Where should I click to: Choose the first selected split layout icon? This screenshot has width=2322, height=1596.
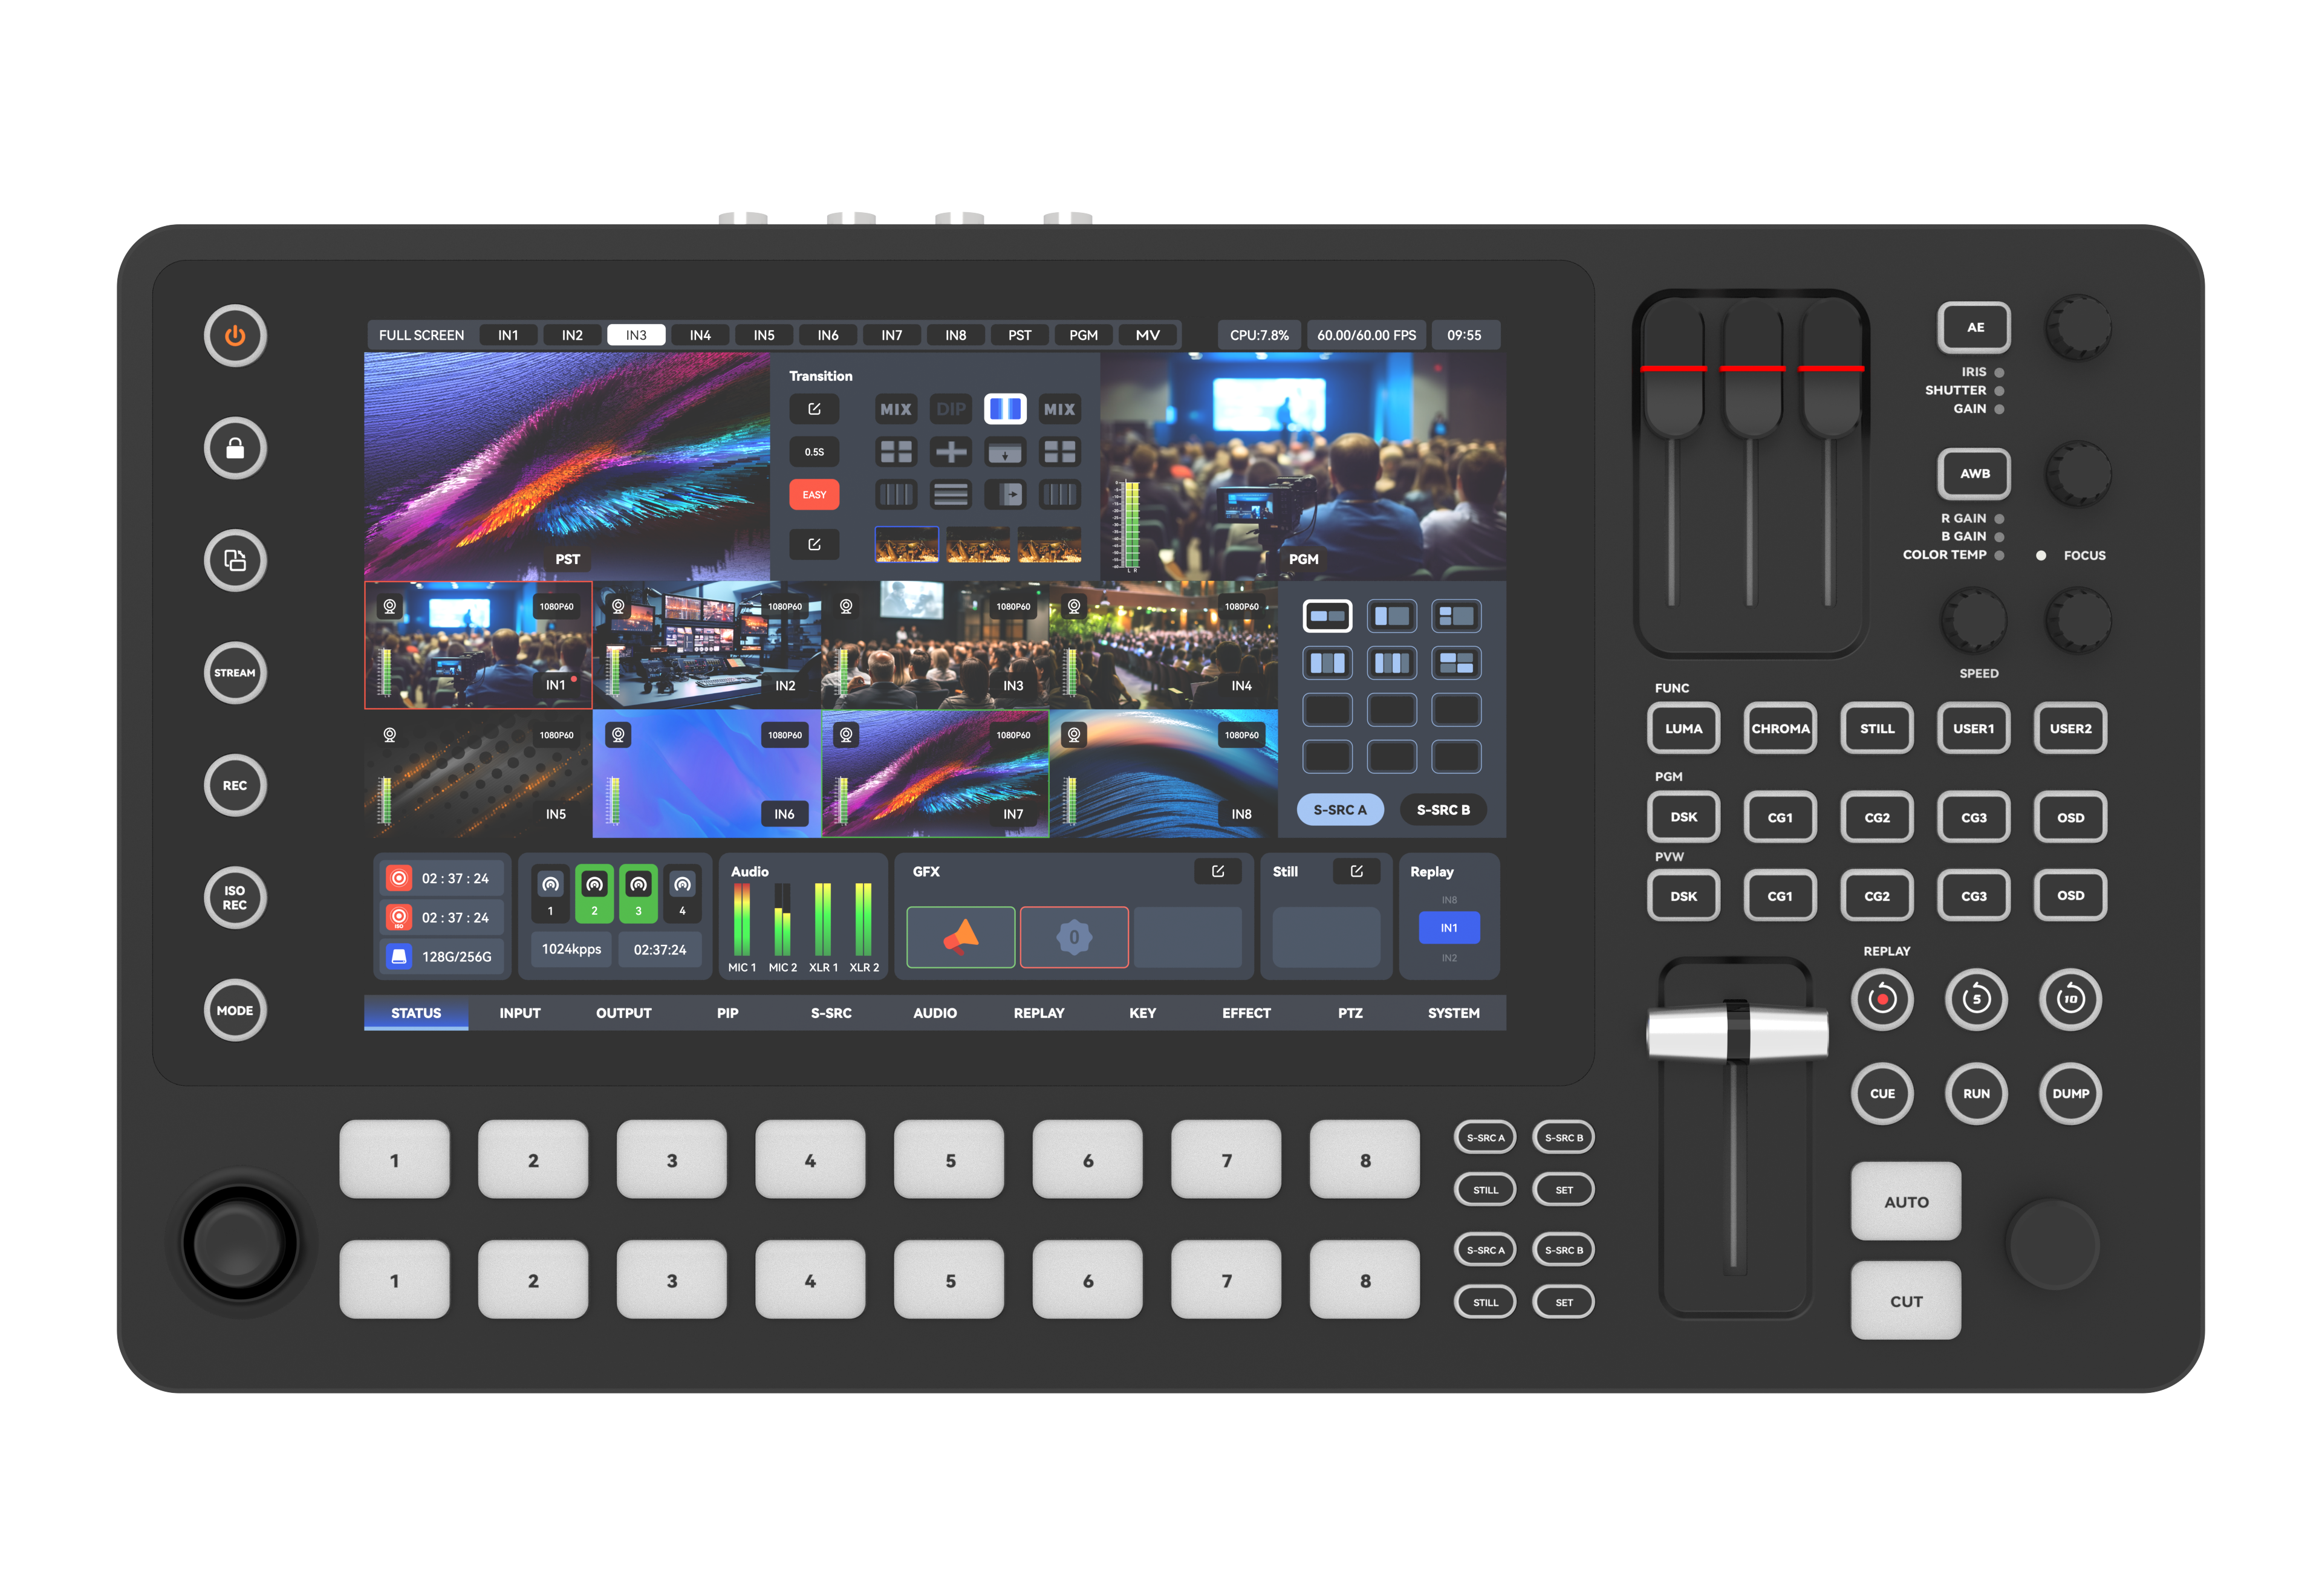click(1327, 616)
